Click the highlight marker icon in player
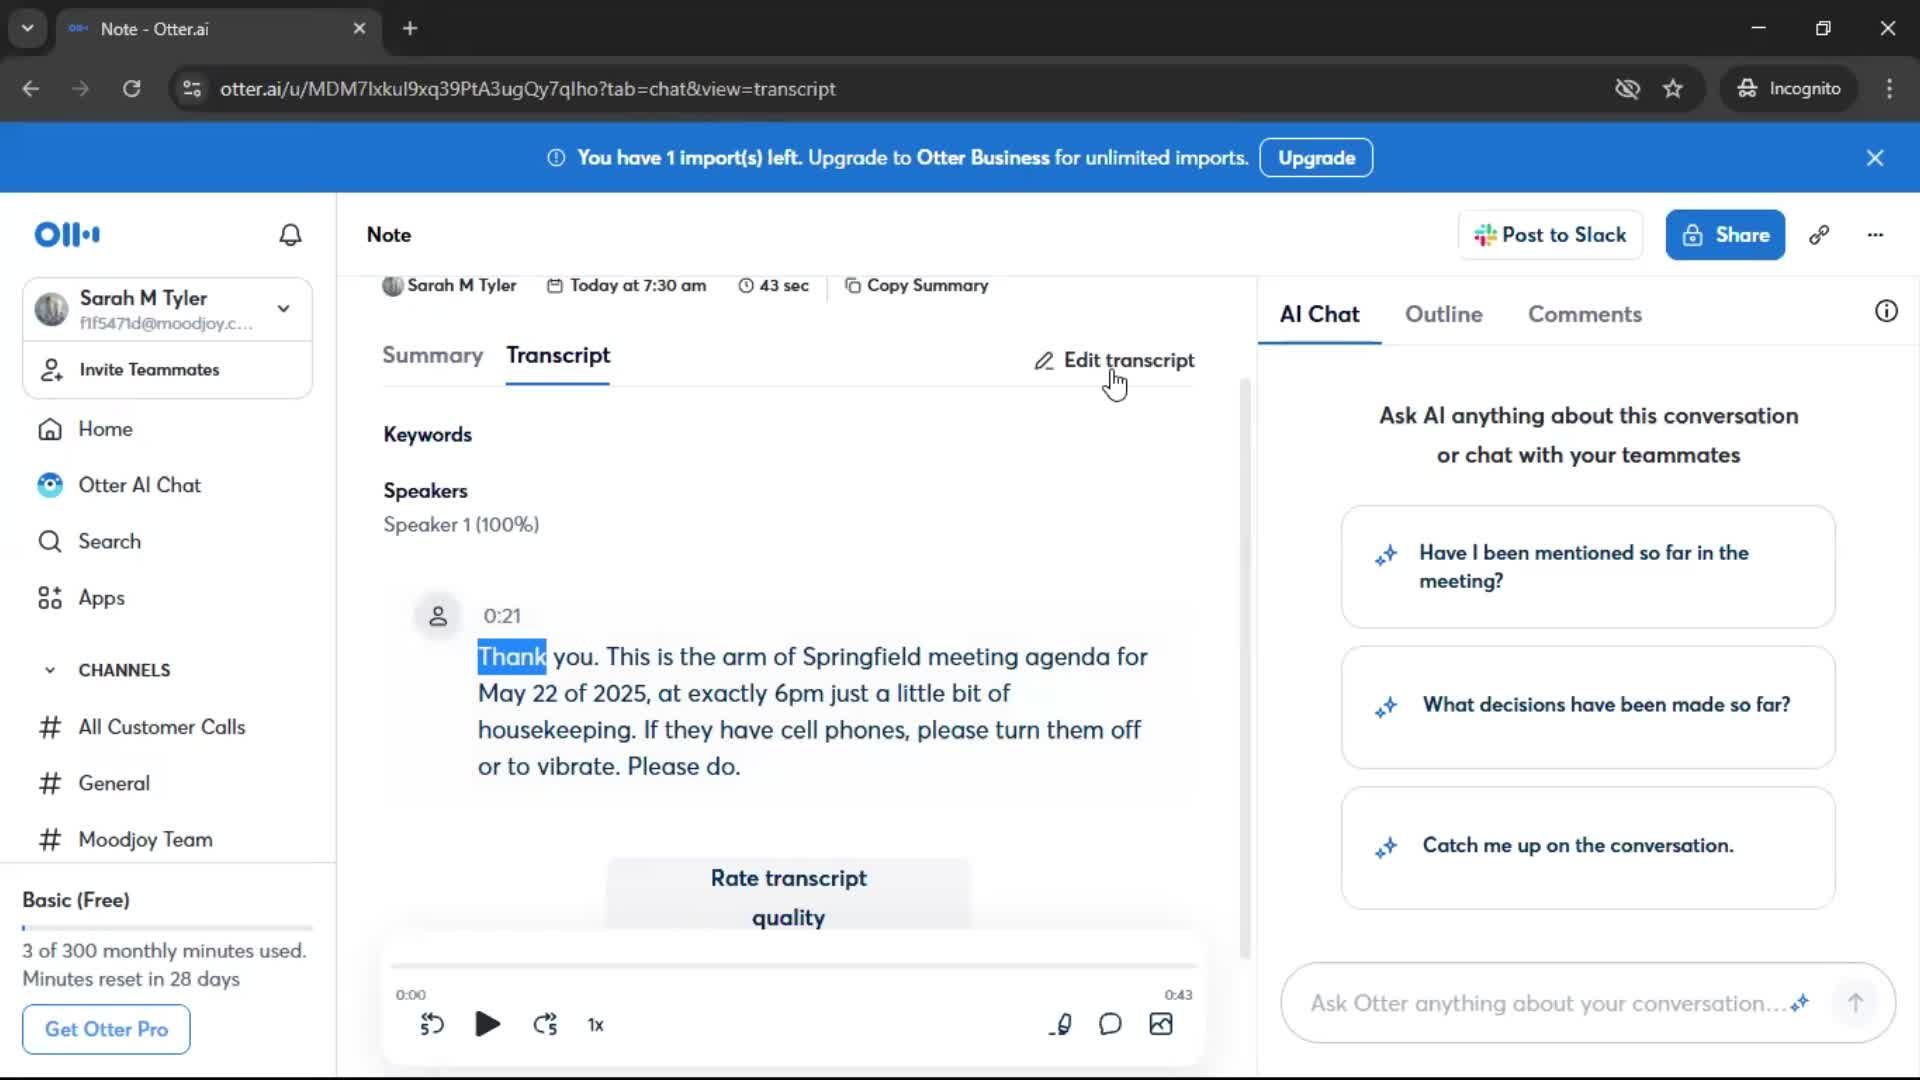Viewport: 1920px width, 1080px height. [x=1062, y=1024]
